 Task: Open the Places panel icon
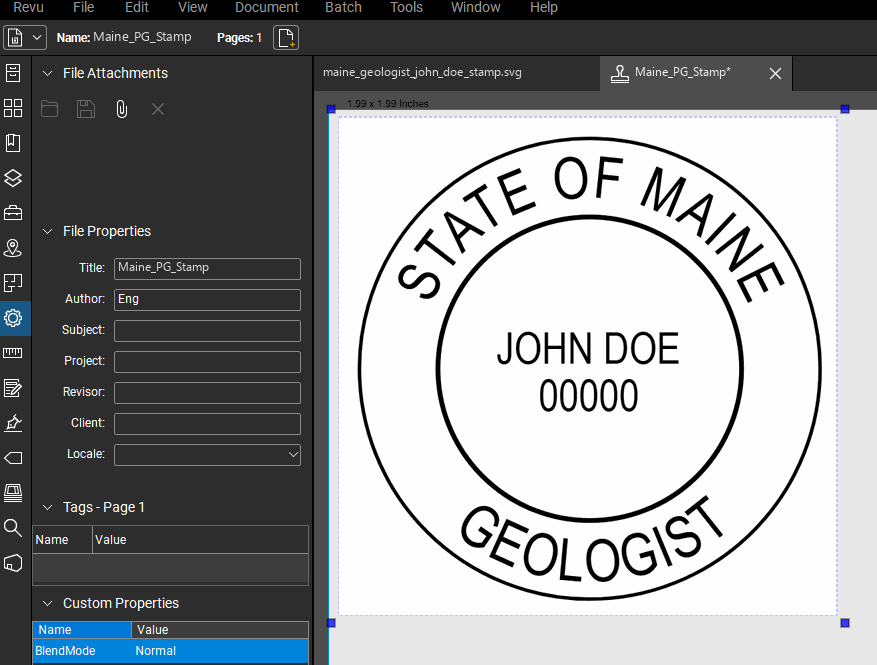[x=13, y=248]
